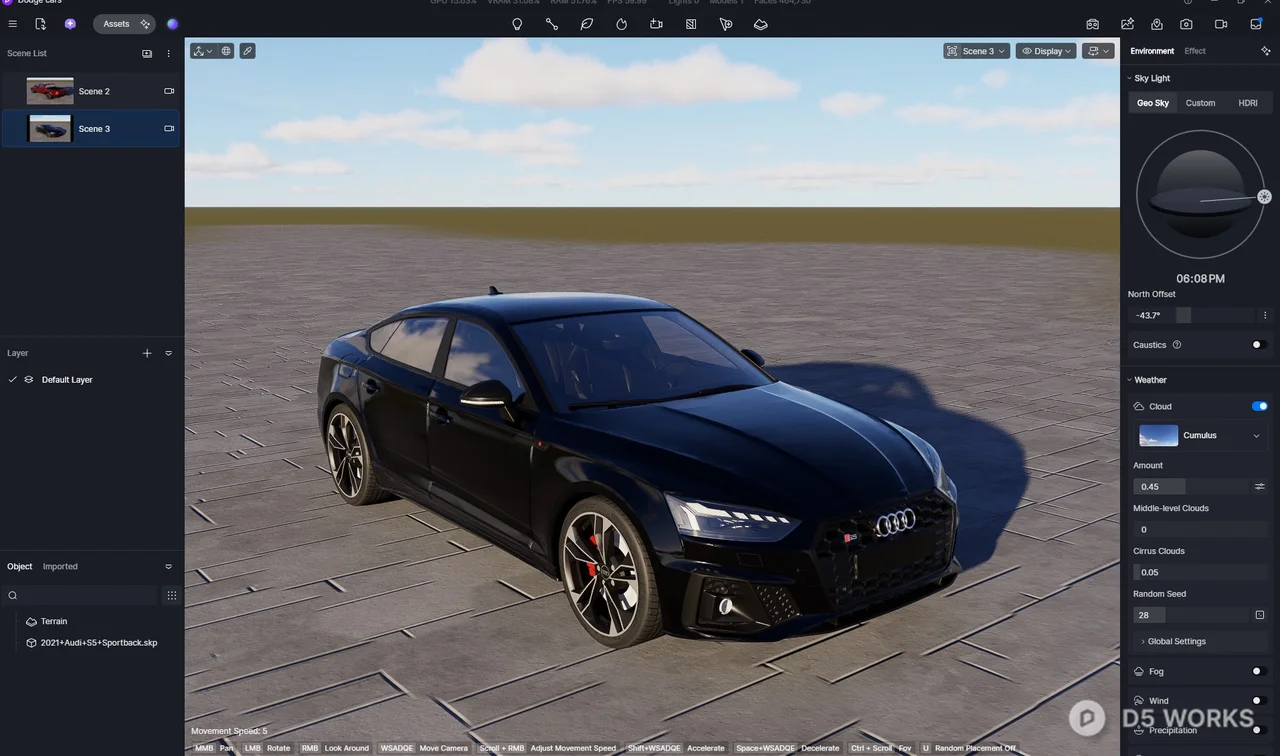Image resolution: width=1280 pixels, height=756 pixels.
Task: Click the material picker eyedropper icon
Action: pos(247,51)
